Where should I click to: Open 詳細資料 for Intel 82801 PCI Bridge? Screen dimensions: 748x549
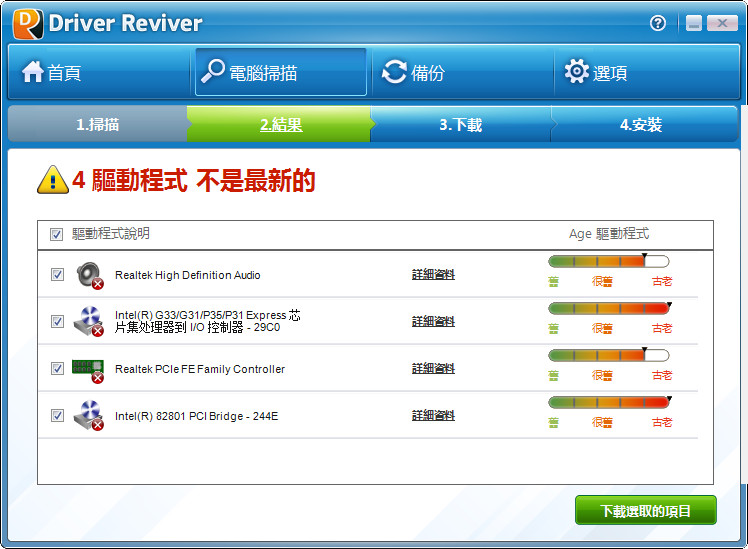433,415
